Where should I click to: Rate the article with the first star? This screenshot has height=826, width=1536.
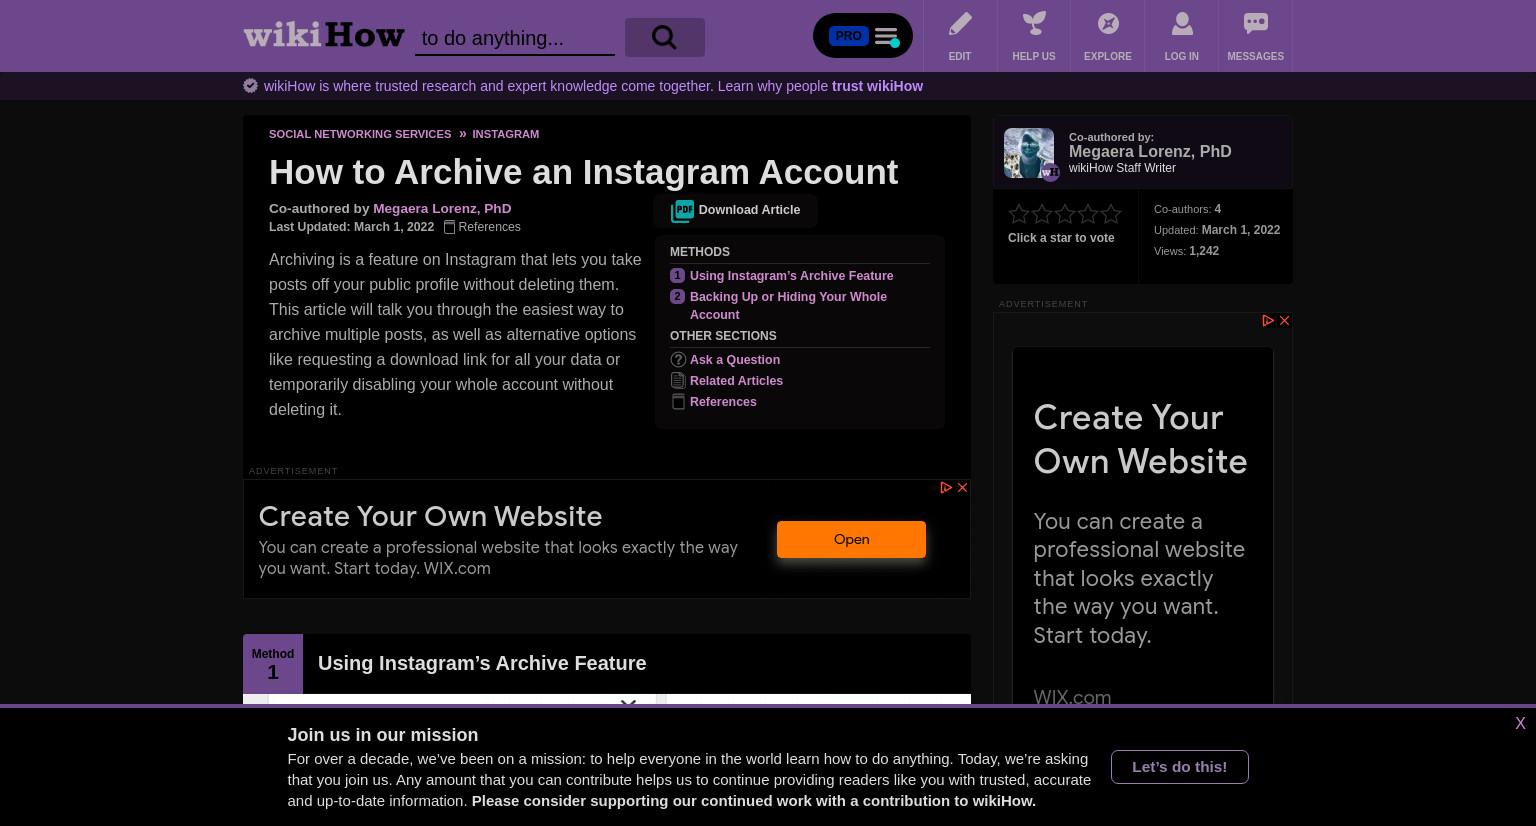[x=1019, y=213]
